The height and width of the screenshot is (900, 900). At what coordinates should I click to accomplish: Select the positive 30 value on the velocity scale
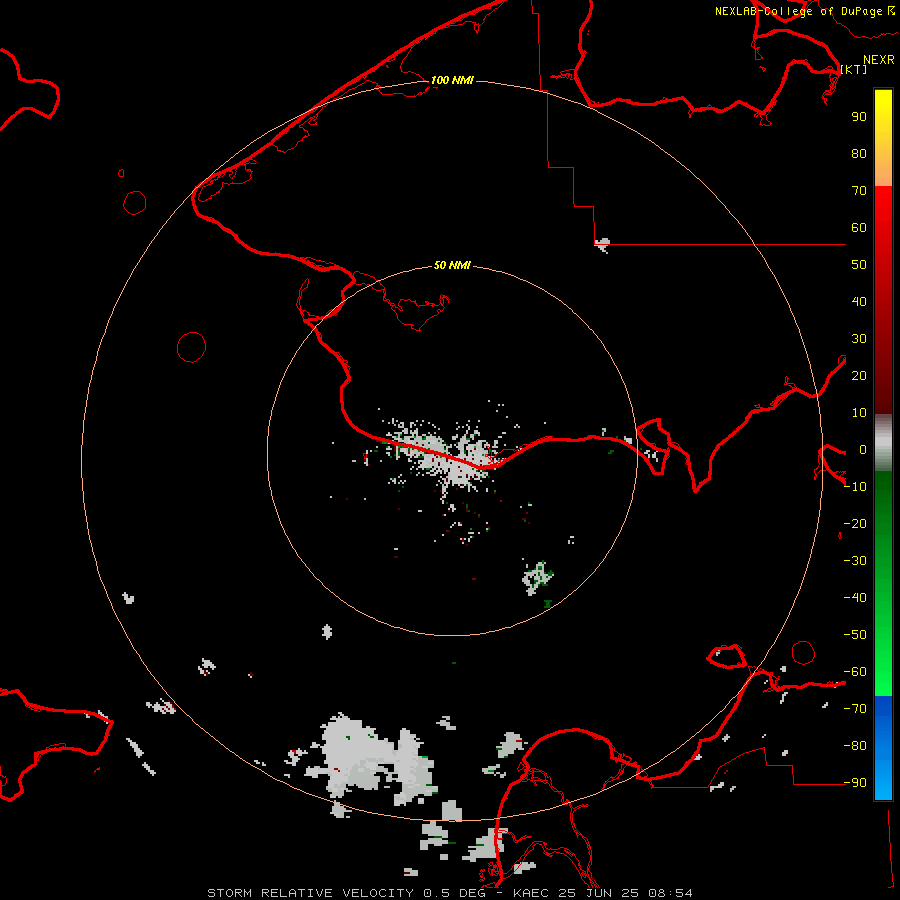(x=859, y=339)
